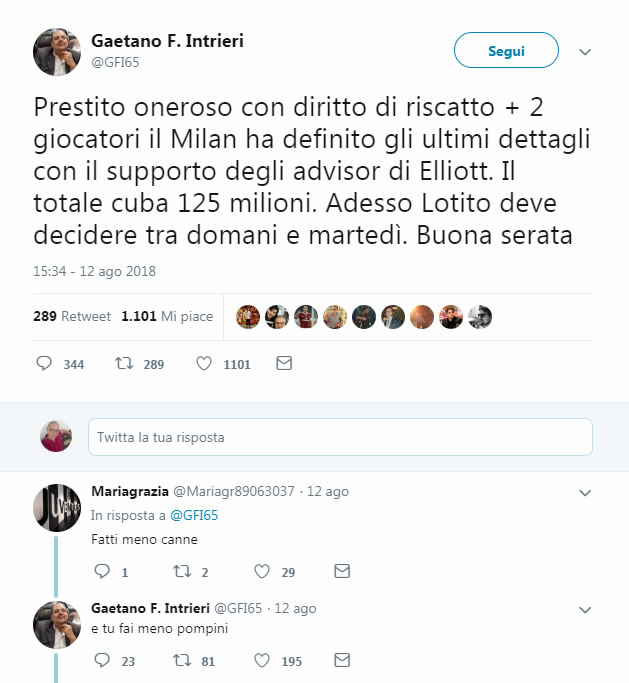This screenshot has width=629, height=683.
Task: Retweet the main tweet with 289 retweets
Action: pos(125,364)
